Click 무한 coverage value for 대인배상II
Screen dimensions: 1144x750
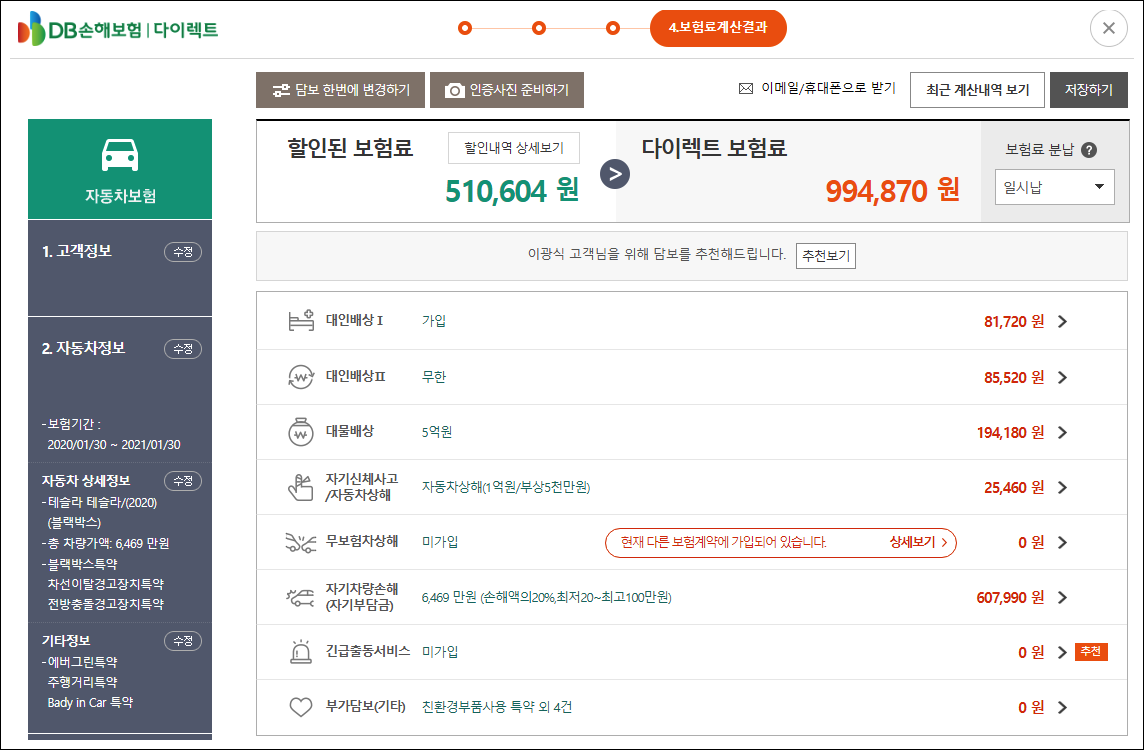pyautogui.click(x=433, y=377)
